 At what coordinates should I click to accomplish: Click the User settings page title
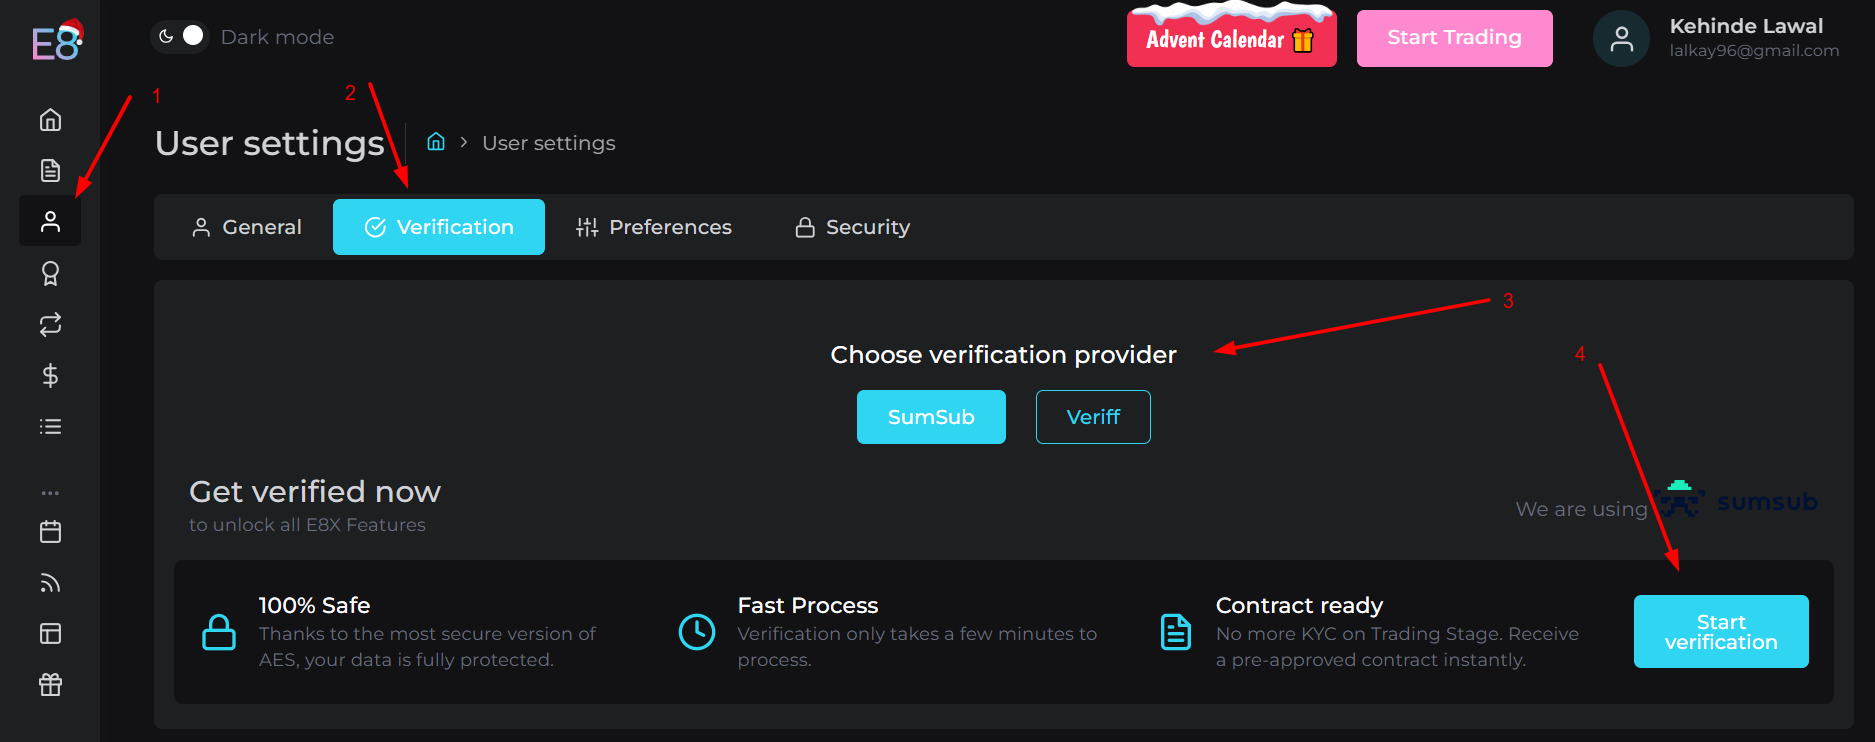pos(270,143)
